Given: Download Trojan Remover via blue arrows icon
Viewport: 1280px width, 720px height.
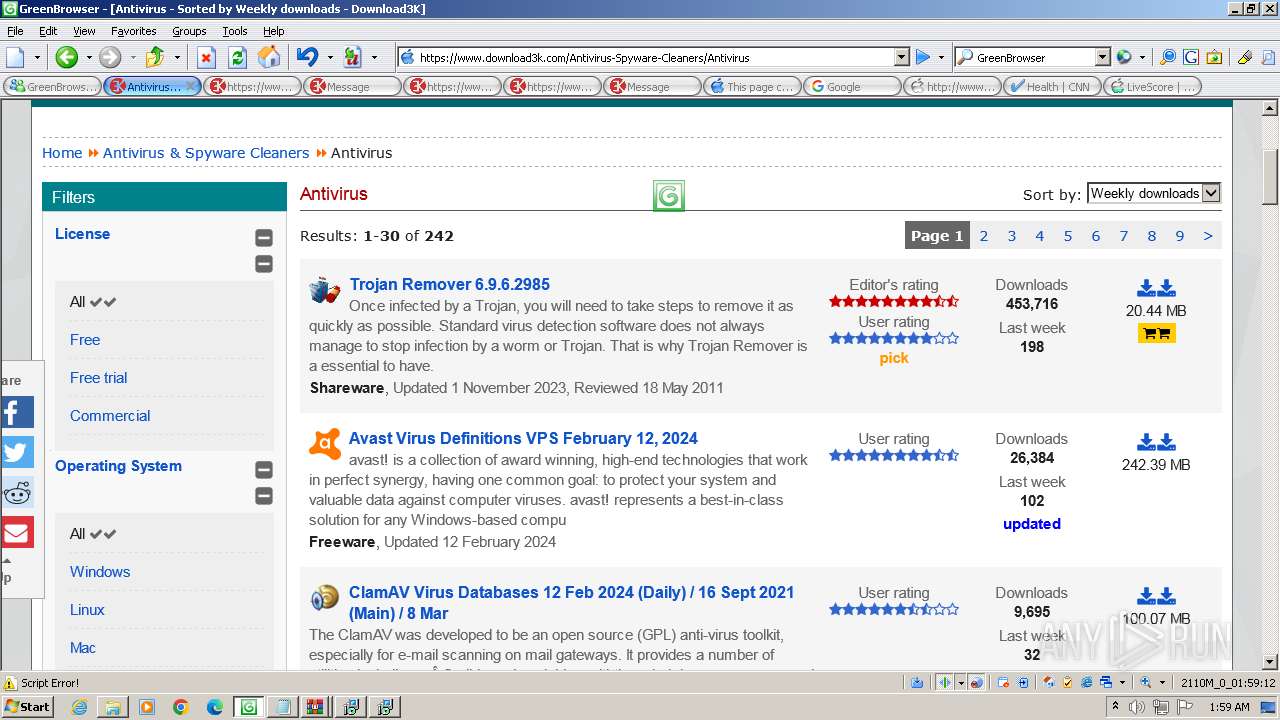Looking at the screenshot, I should 1156,288.
